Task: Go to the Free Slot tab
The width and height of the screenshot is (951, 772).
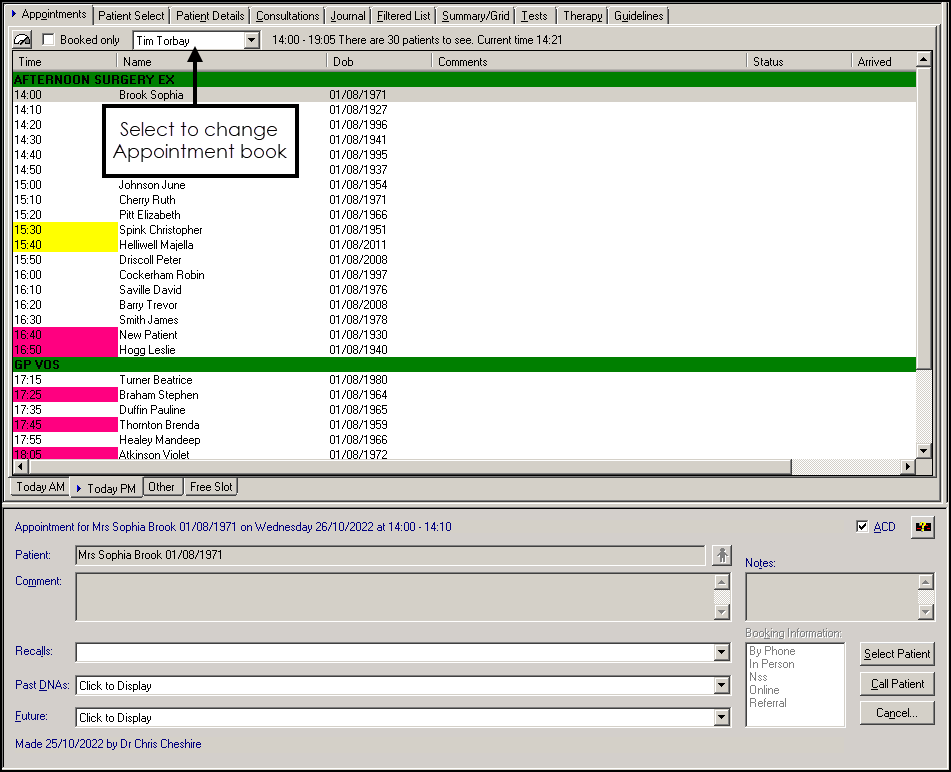Action: 211,487
